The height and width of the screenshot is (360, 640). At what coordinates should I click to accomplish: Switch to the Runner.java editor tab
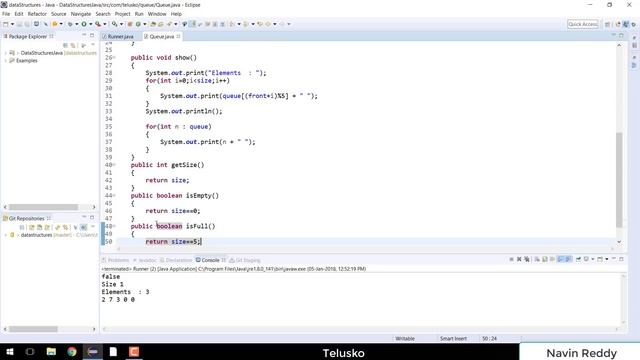click(x=118, y=36)
